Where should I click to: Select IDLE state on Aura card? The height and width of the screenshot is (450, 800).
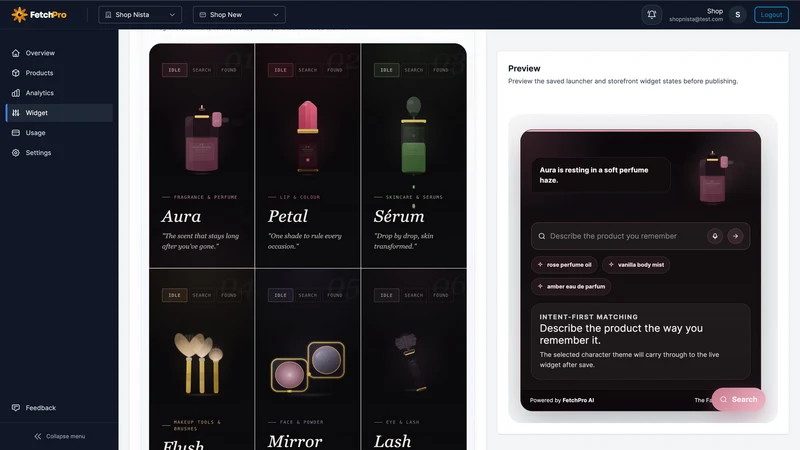[174, 70]
